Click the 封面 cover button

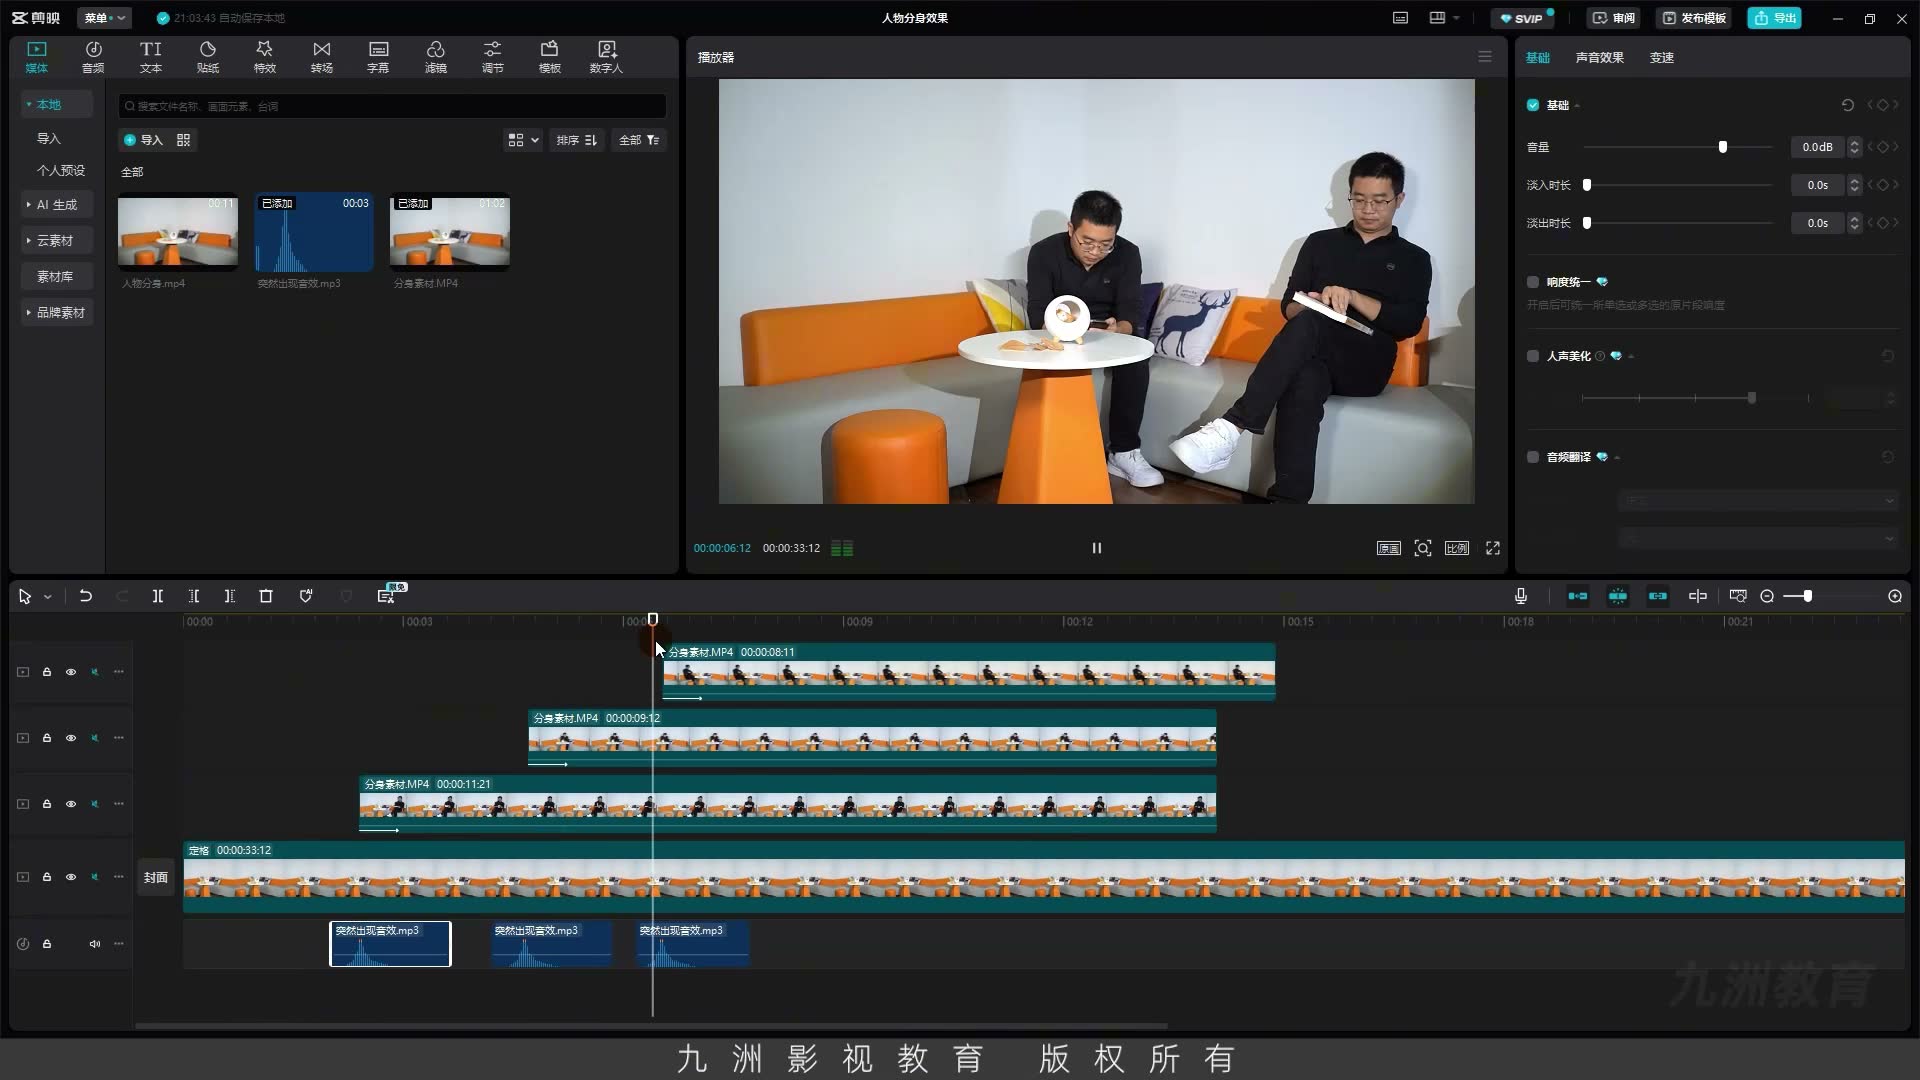pyautogui.click(x=156, y=877)
